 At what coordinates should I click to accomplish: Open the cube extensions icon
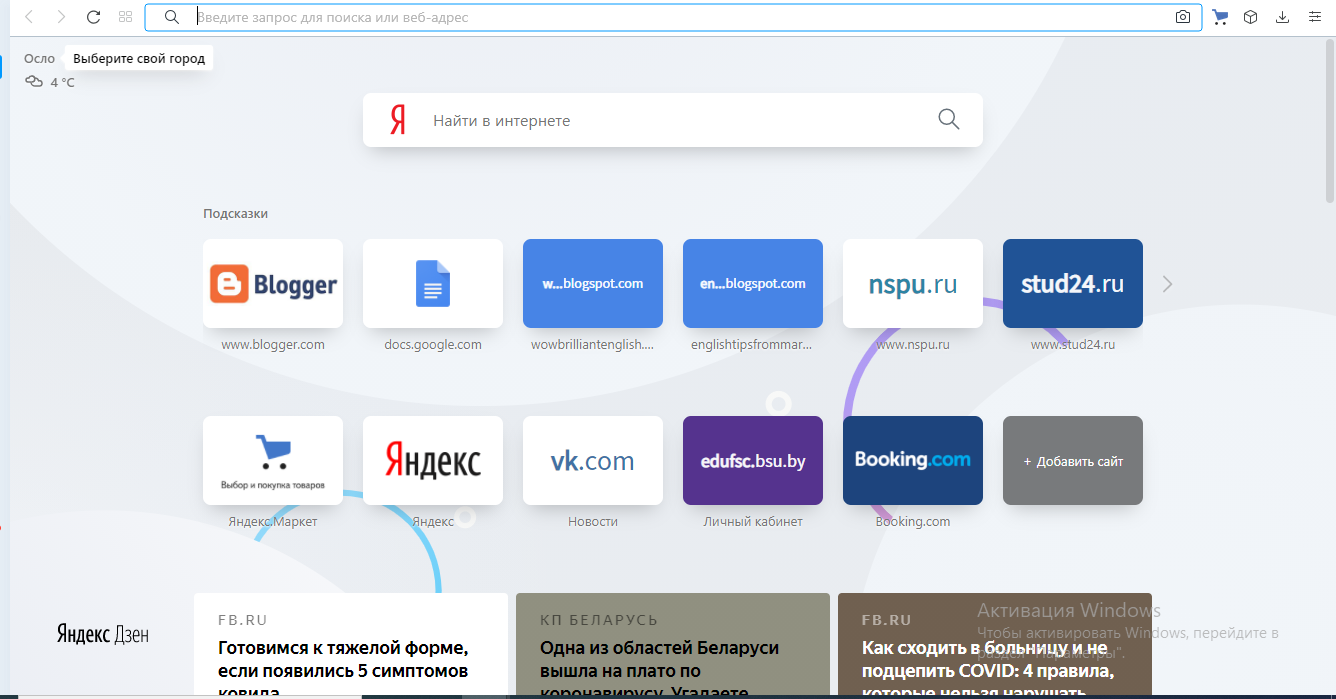pyautogui.click(x=1250, y=17)
